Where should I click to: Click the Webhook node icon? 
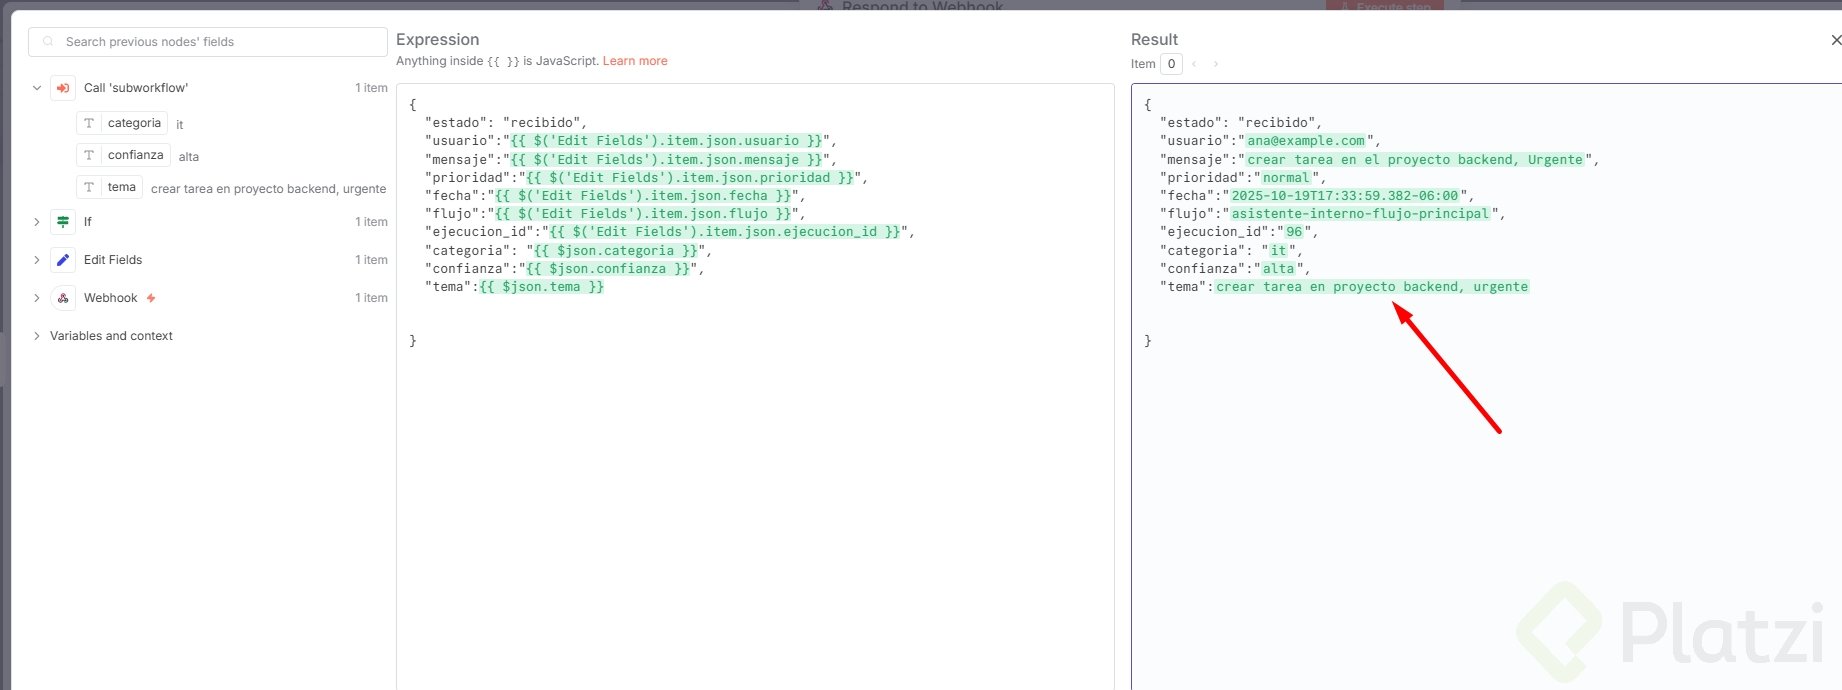point(63,298)
